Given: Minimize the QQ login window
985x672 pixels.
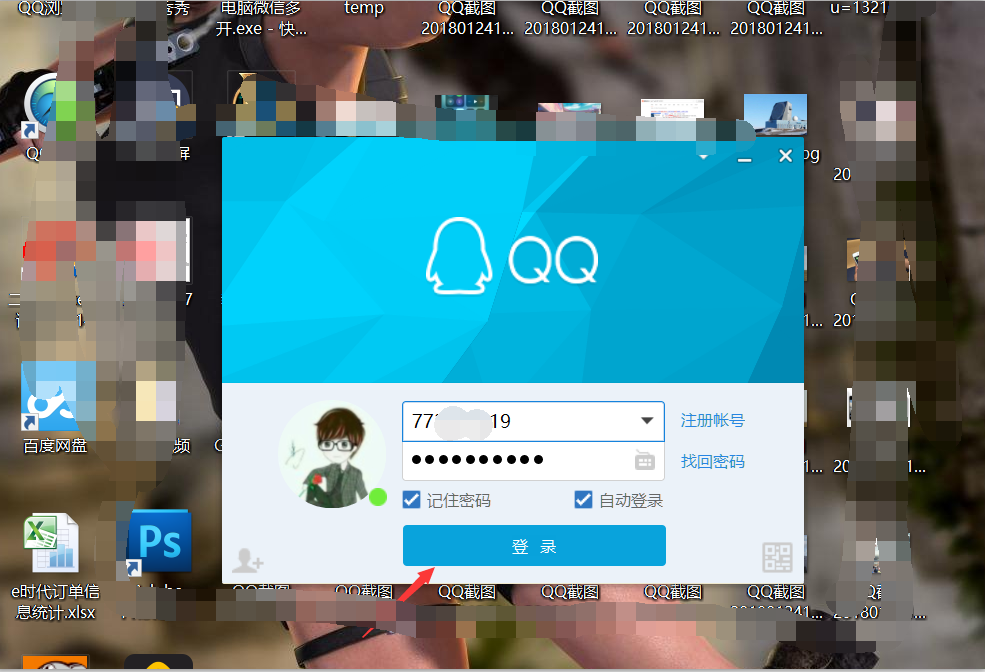Looking at the screenshot, I should point(744,160).
